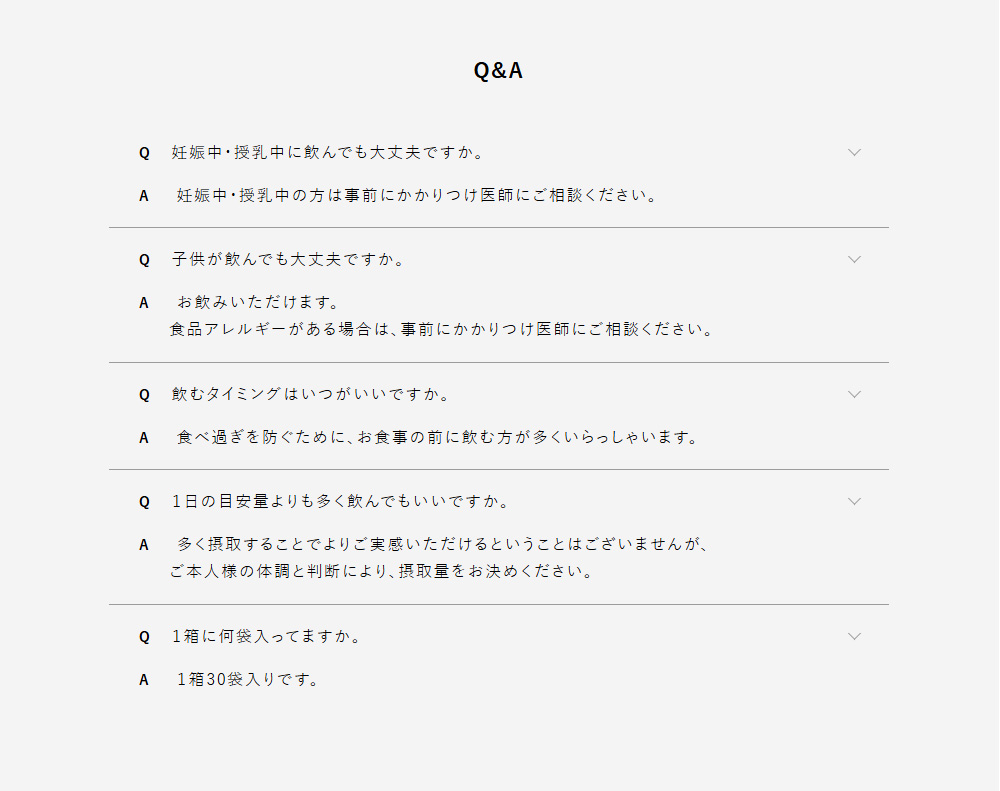Click the Q marker of the first question
The image size is (1000, 791).
[144, 153]
